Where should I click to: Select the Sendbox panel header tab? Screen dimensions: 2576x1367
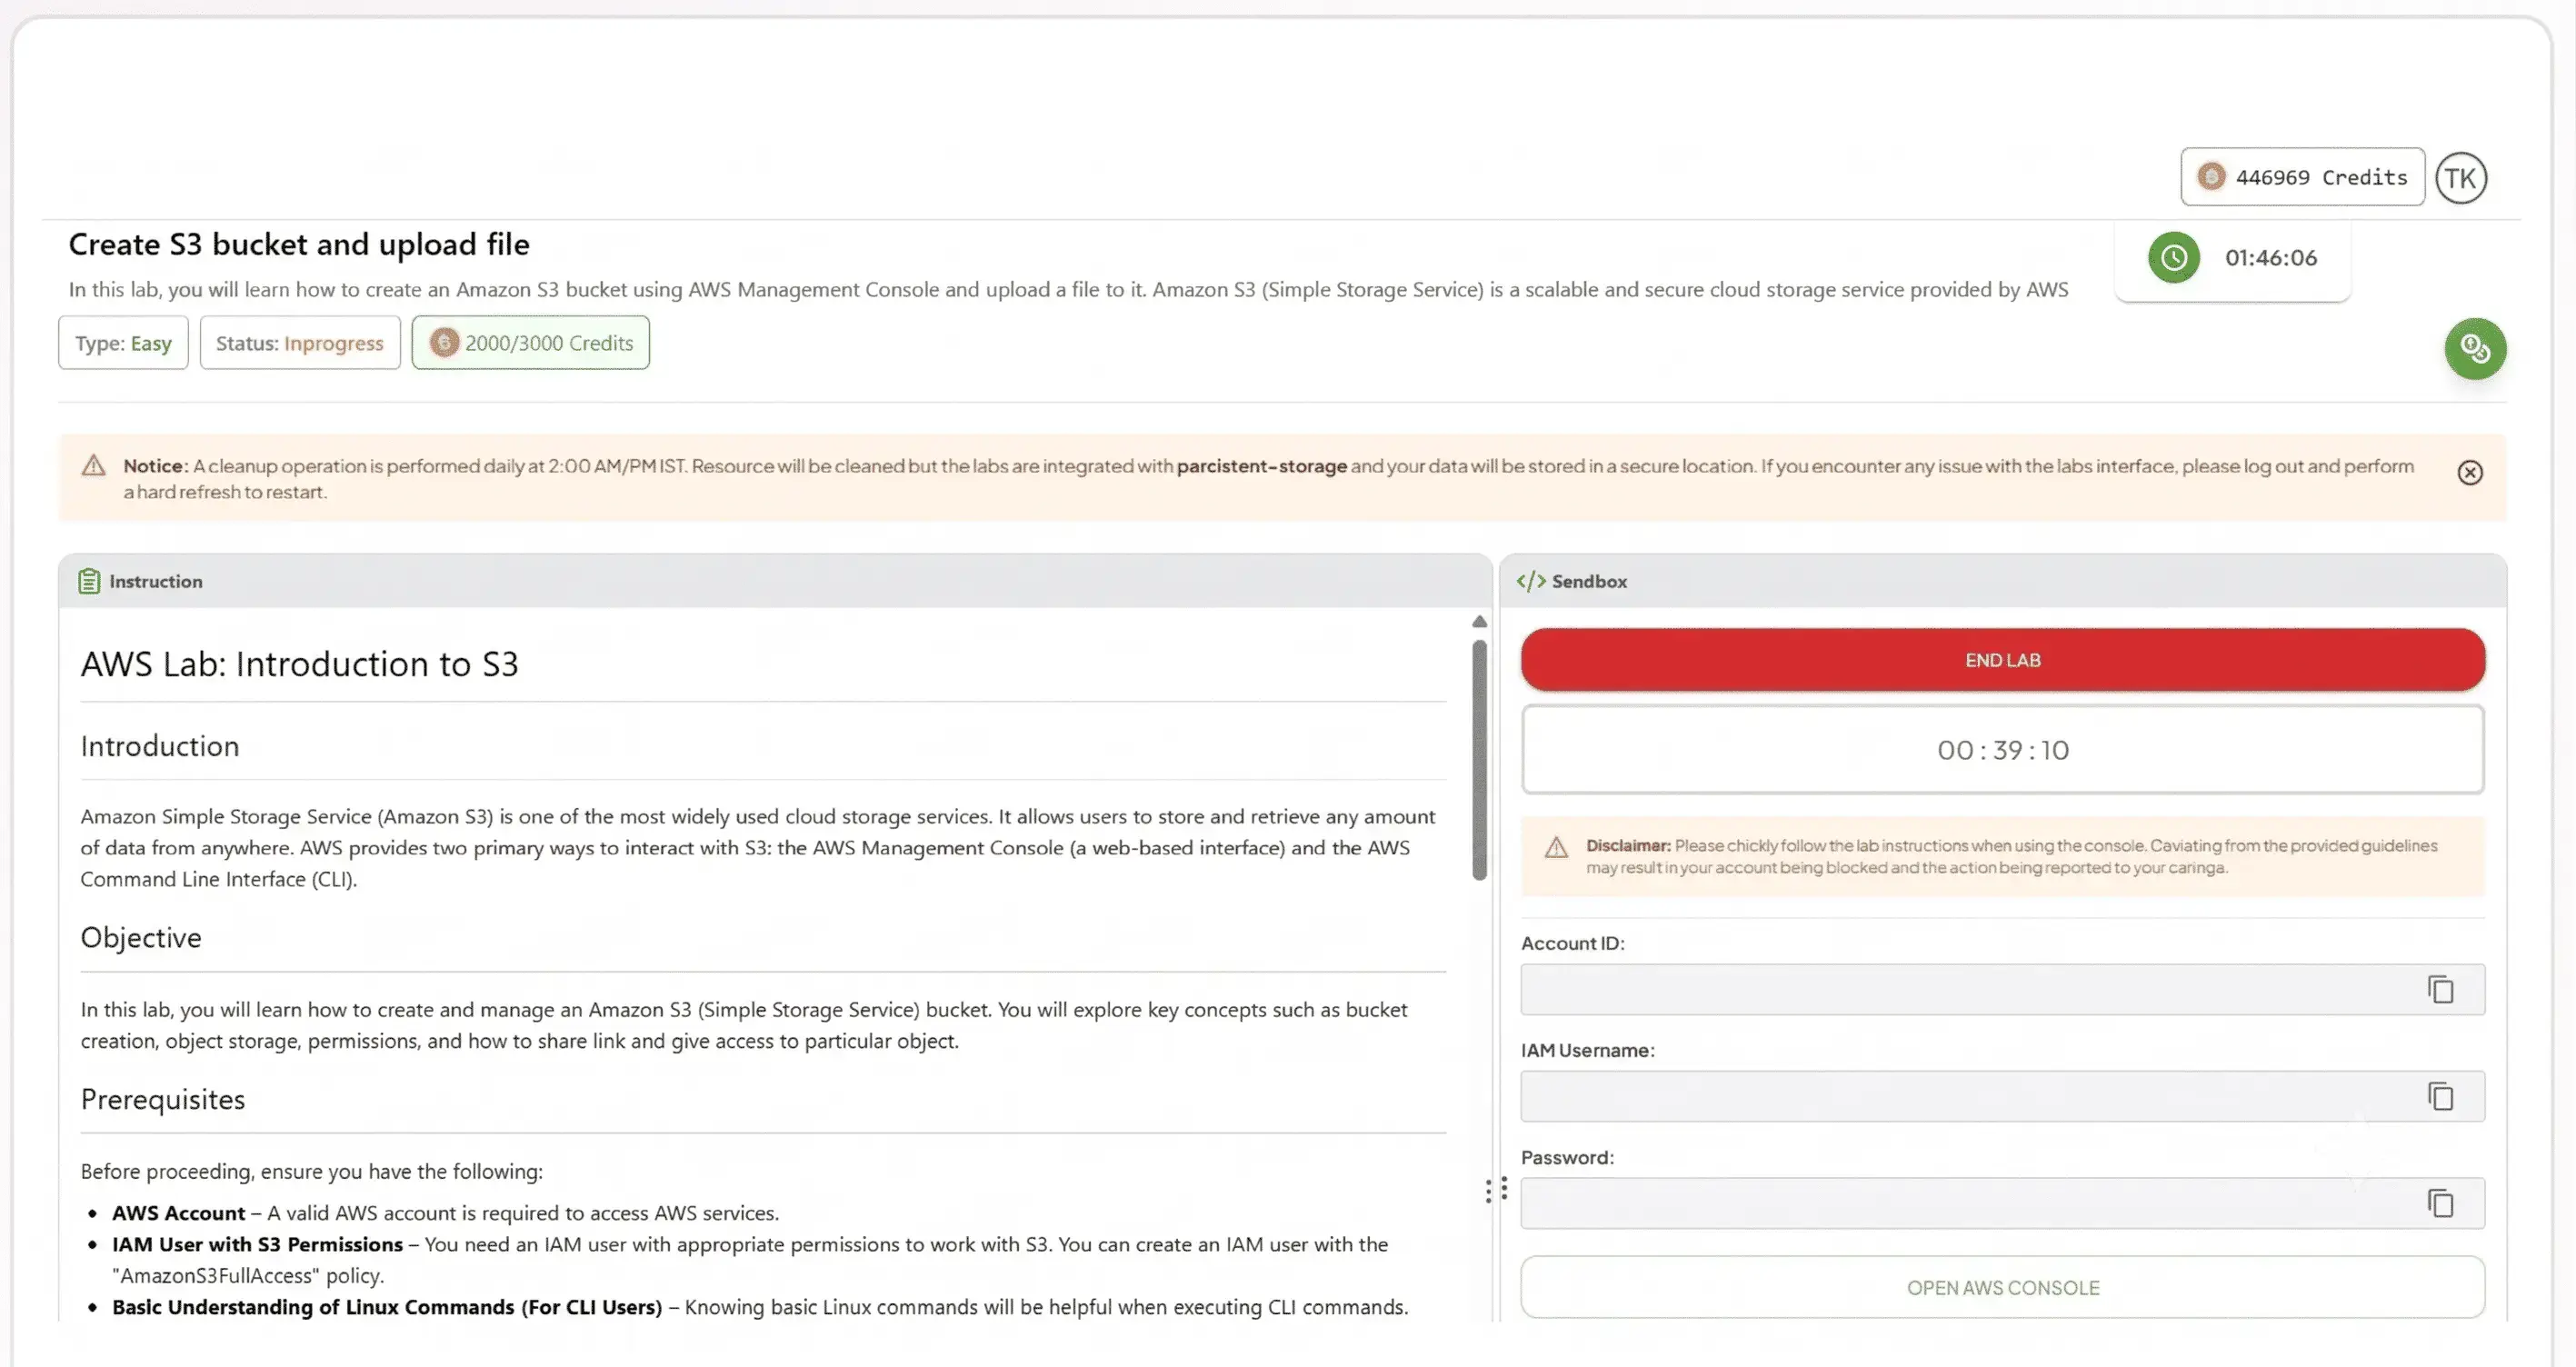pos(2002,581)
